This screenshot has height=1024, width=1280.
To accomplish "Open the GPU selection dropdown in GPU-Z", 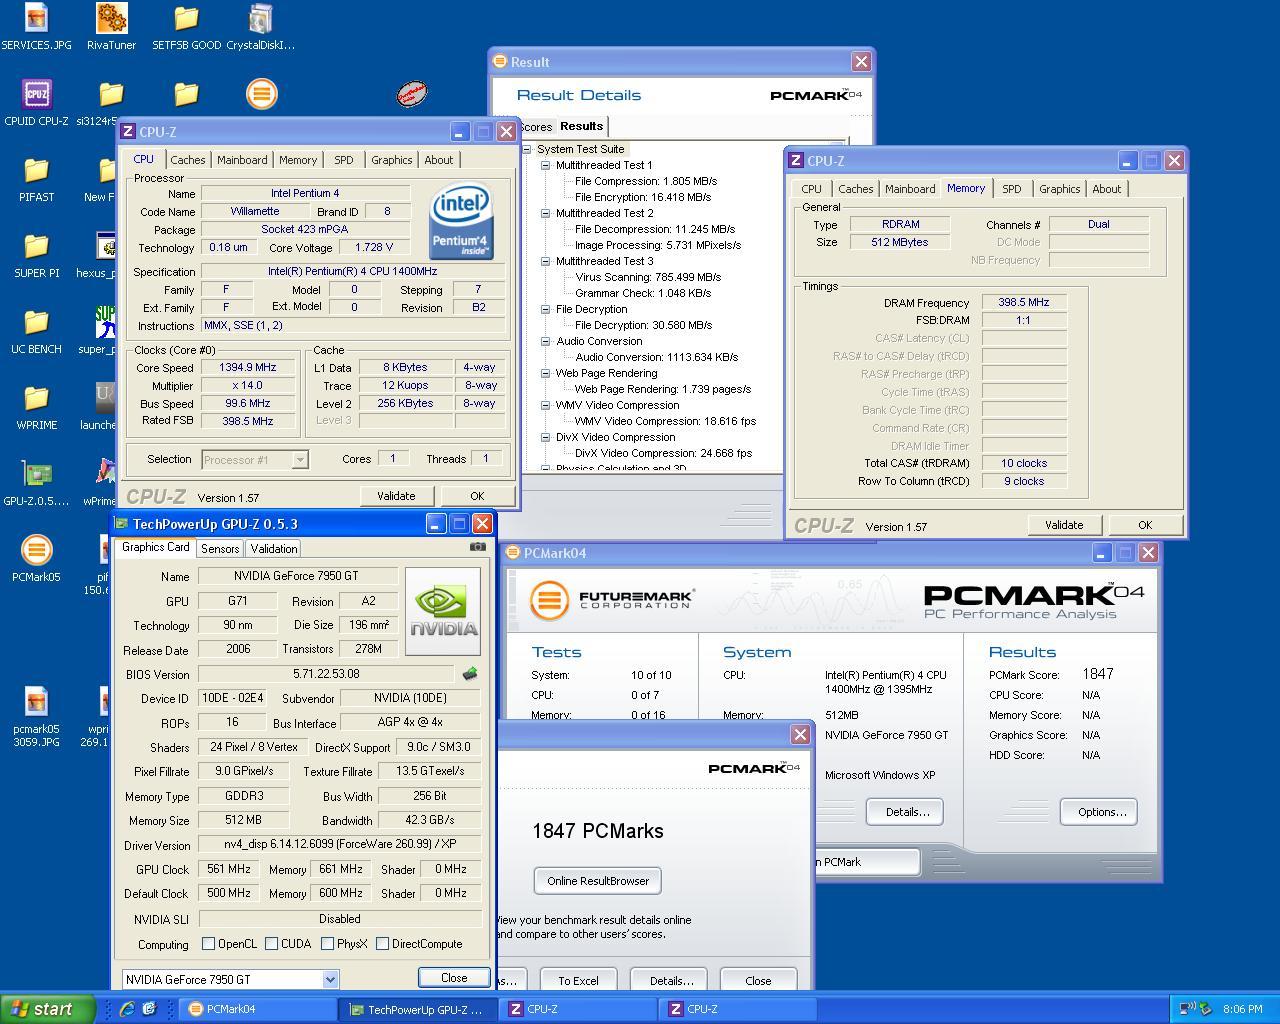I will click(331, 980).
